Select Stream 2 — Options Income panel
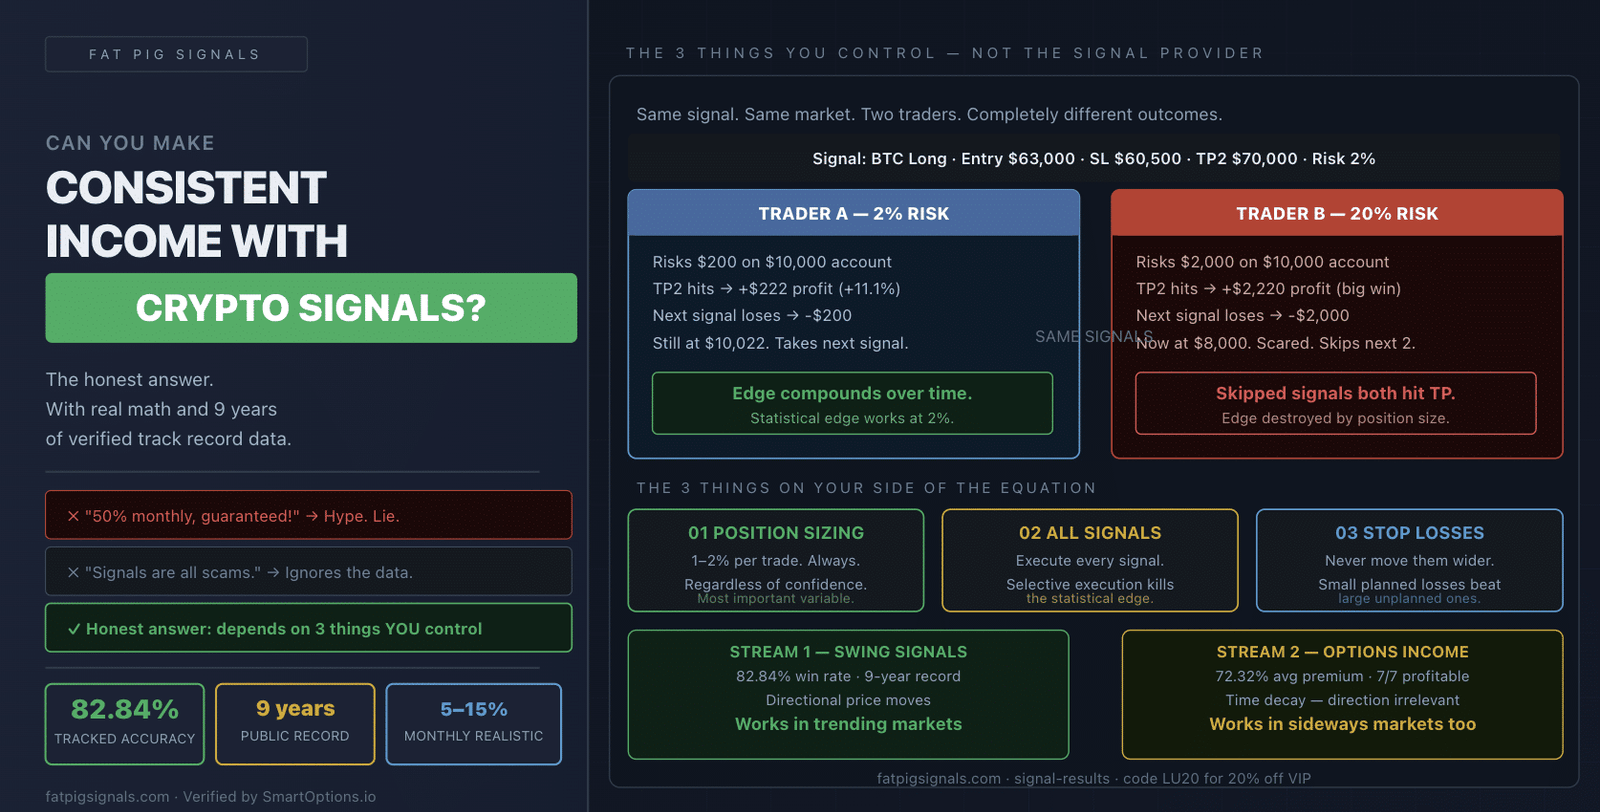This screenshot has height=812, width=1600. [x=1343, y=694]
